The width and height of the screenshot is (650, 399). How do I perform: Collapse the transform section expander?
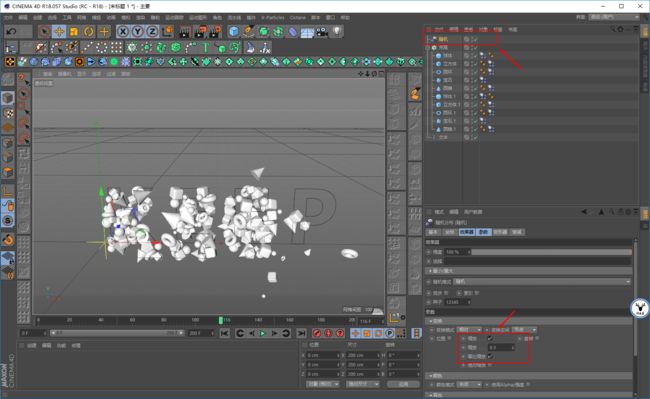click(431, 321)
